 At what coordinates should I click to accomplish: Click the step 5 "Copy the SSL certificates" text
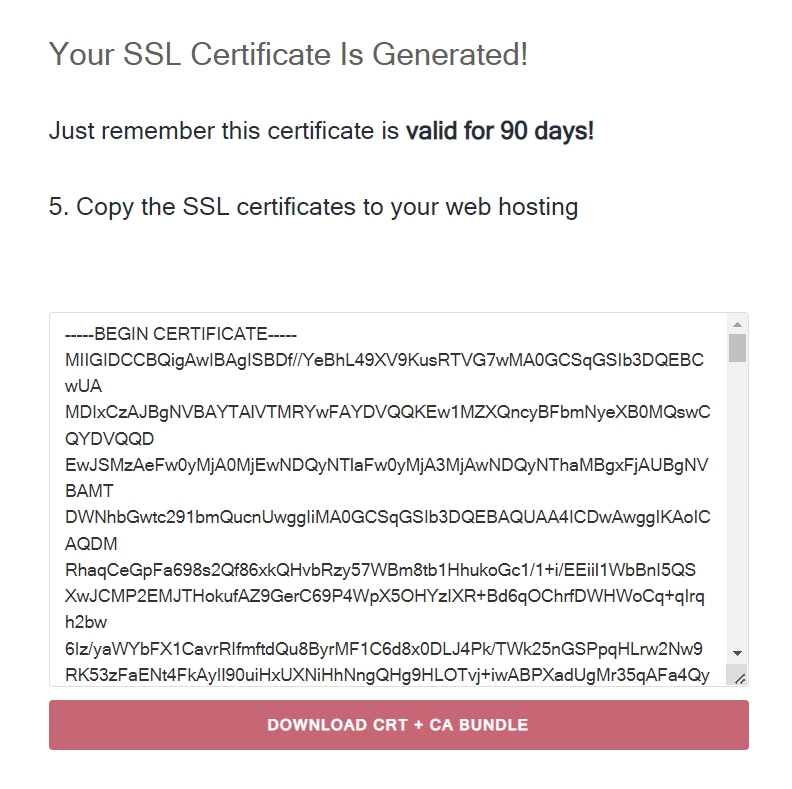pos(313,207)
